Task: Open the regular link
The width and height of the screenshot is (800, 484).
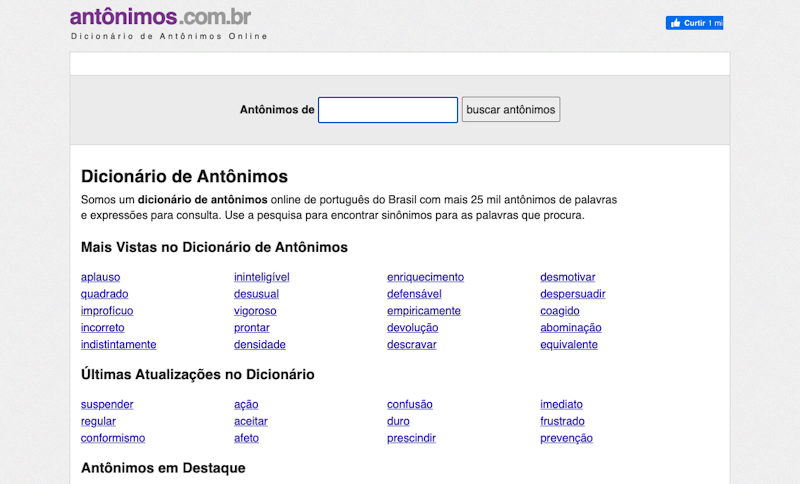Action: [98, 421]
